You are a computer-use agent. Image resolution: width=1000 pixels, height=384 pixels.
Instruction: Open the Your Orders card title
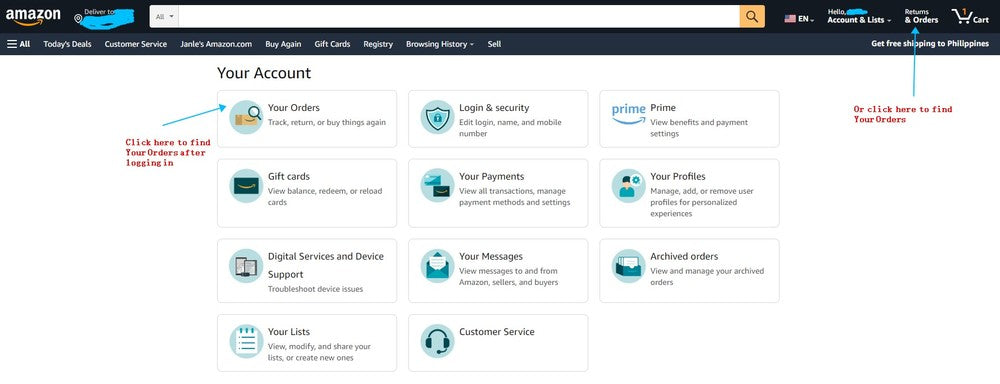click(294, 108)
